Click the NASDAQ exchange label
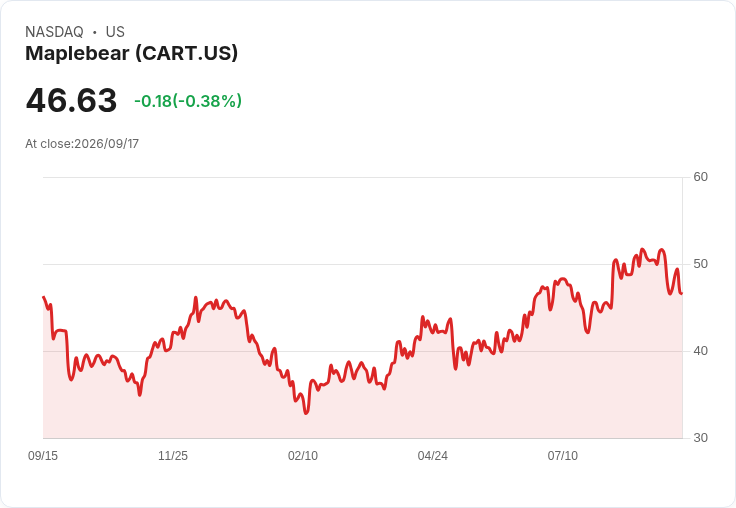 click(54, 32)
